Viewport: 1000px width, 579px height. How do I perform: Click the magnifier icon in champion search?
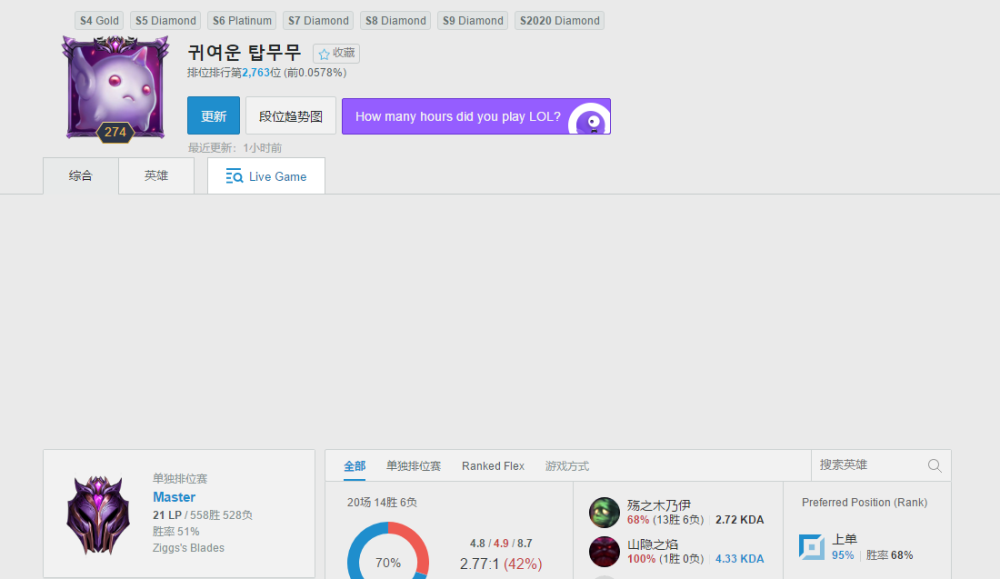pyautogui.click(x=934, y=465)
